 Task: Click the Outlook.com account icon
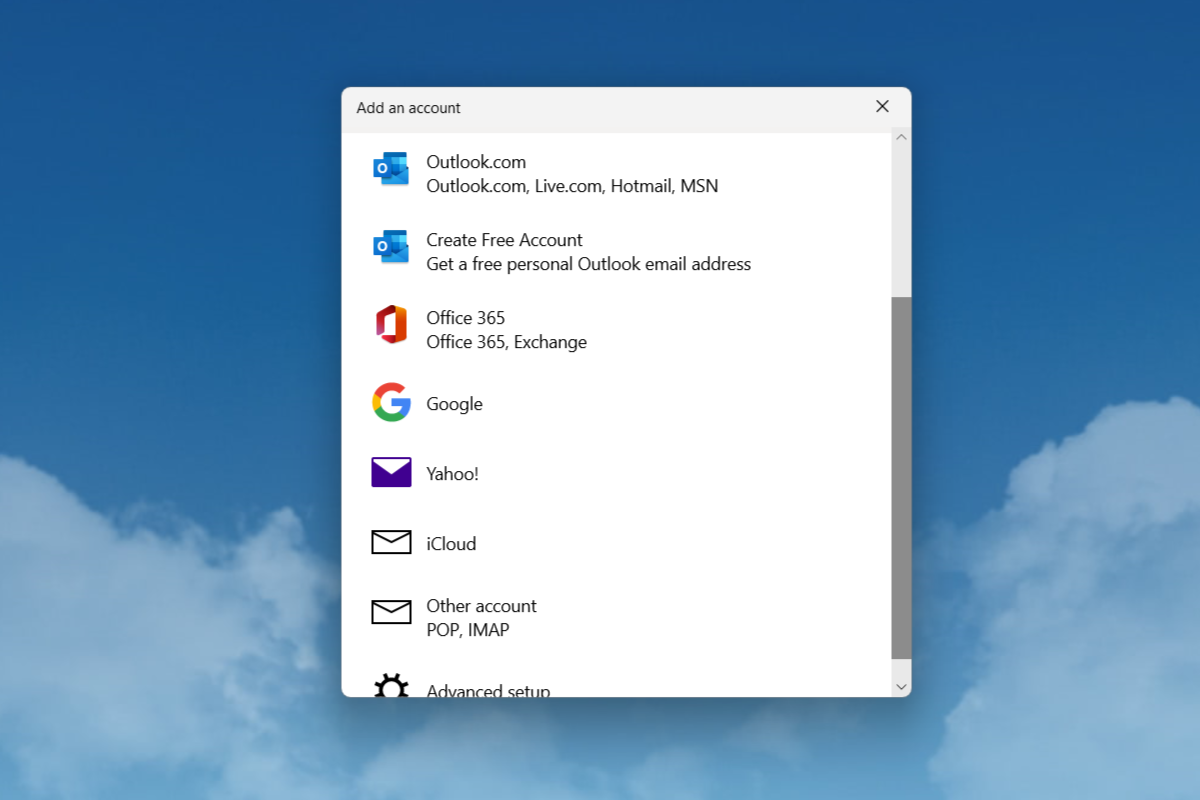391,169
